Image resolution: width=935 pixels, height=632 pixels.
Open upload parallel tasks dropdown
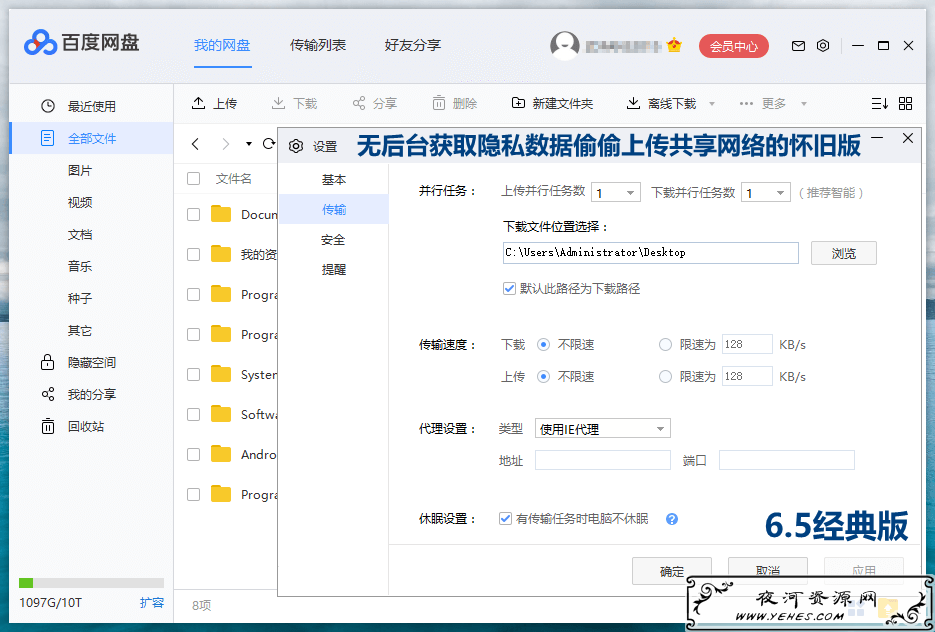[615, 193]
